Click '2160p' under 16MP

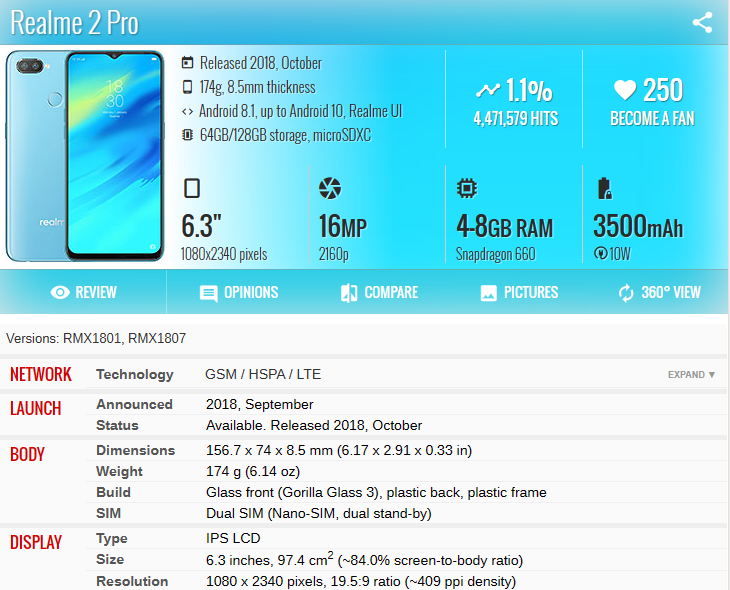click(x=333, y=254)
